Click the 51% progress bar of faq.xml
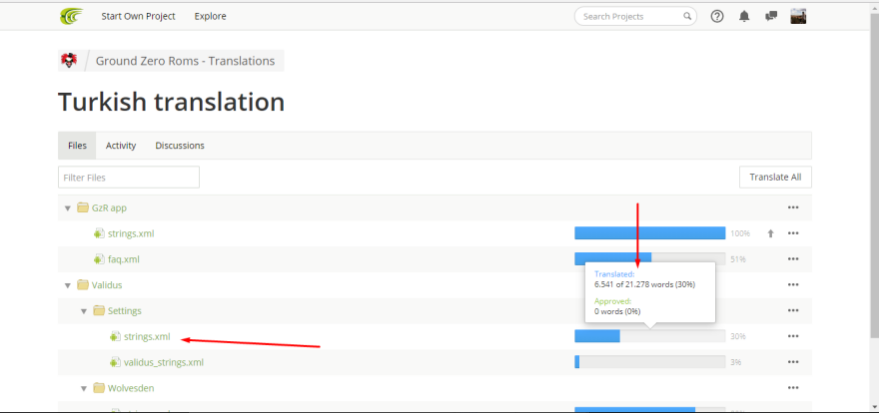879x413 pixels. coord(650,259)
